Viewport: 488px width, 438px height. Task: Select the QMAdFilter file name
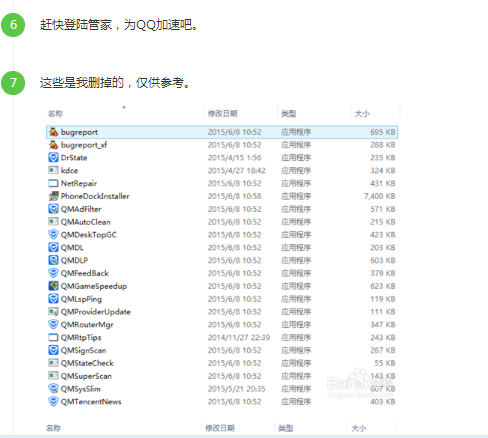pos(81,209)
